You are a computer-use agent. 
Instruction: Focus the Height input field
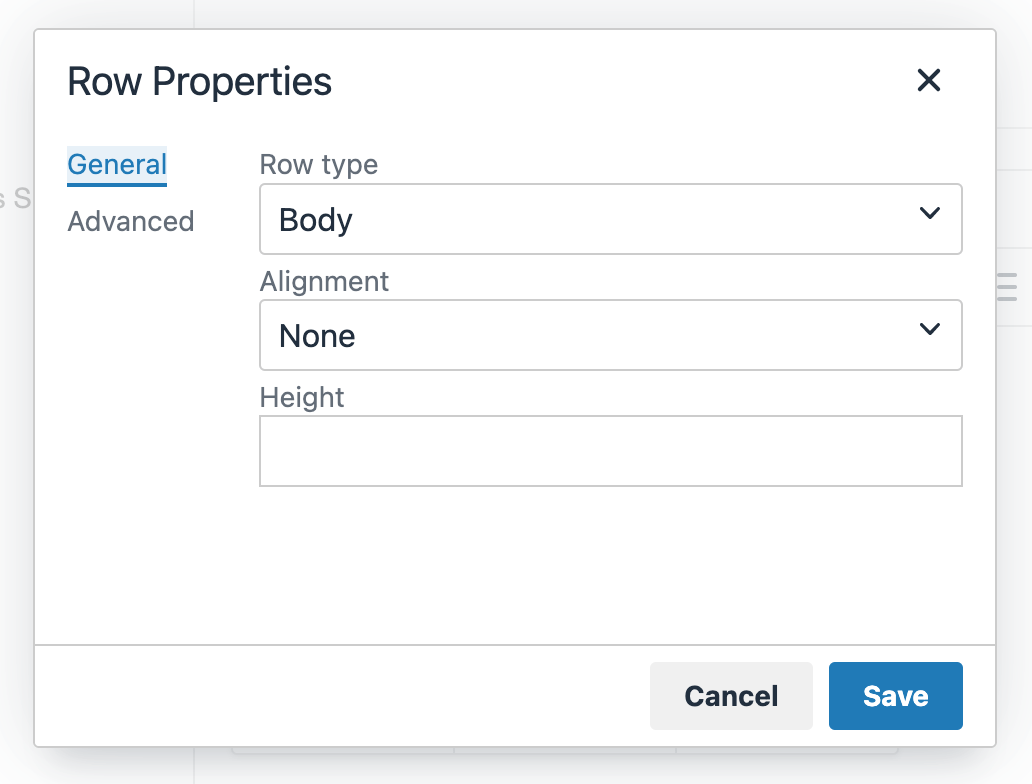point(610,451)
